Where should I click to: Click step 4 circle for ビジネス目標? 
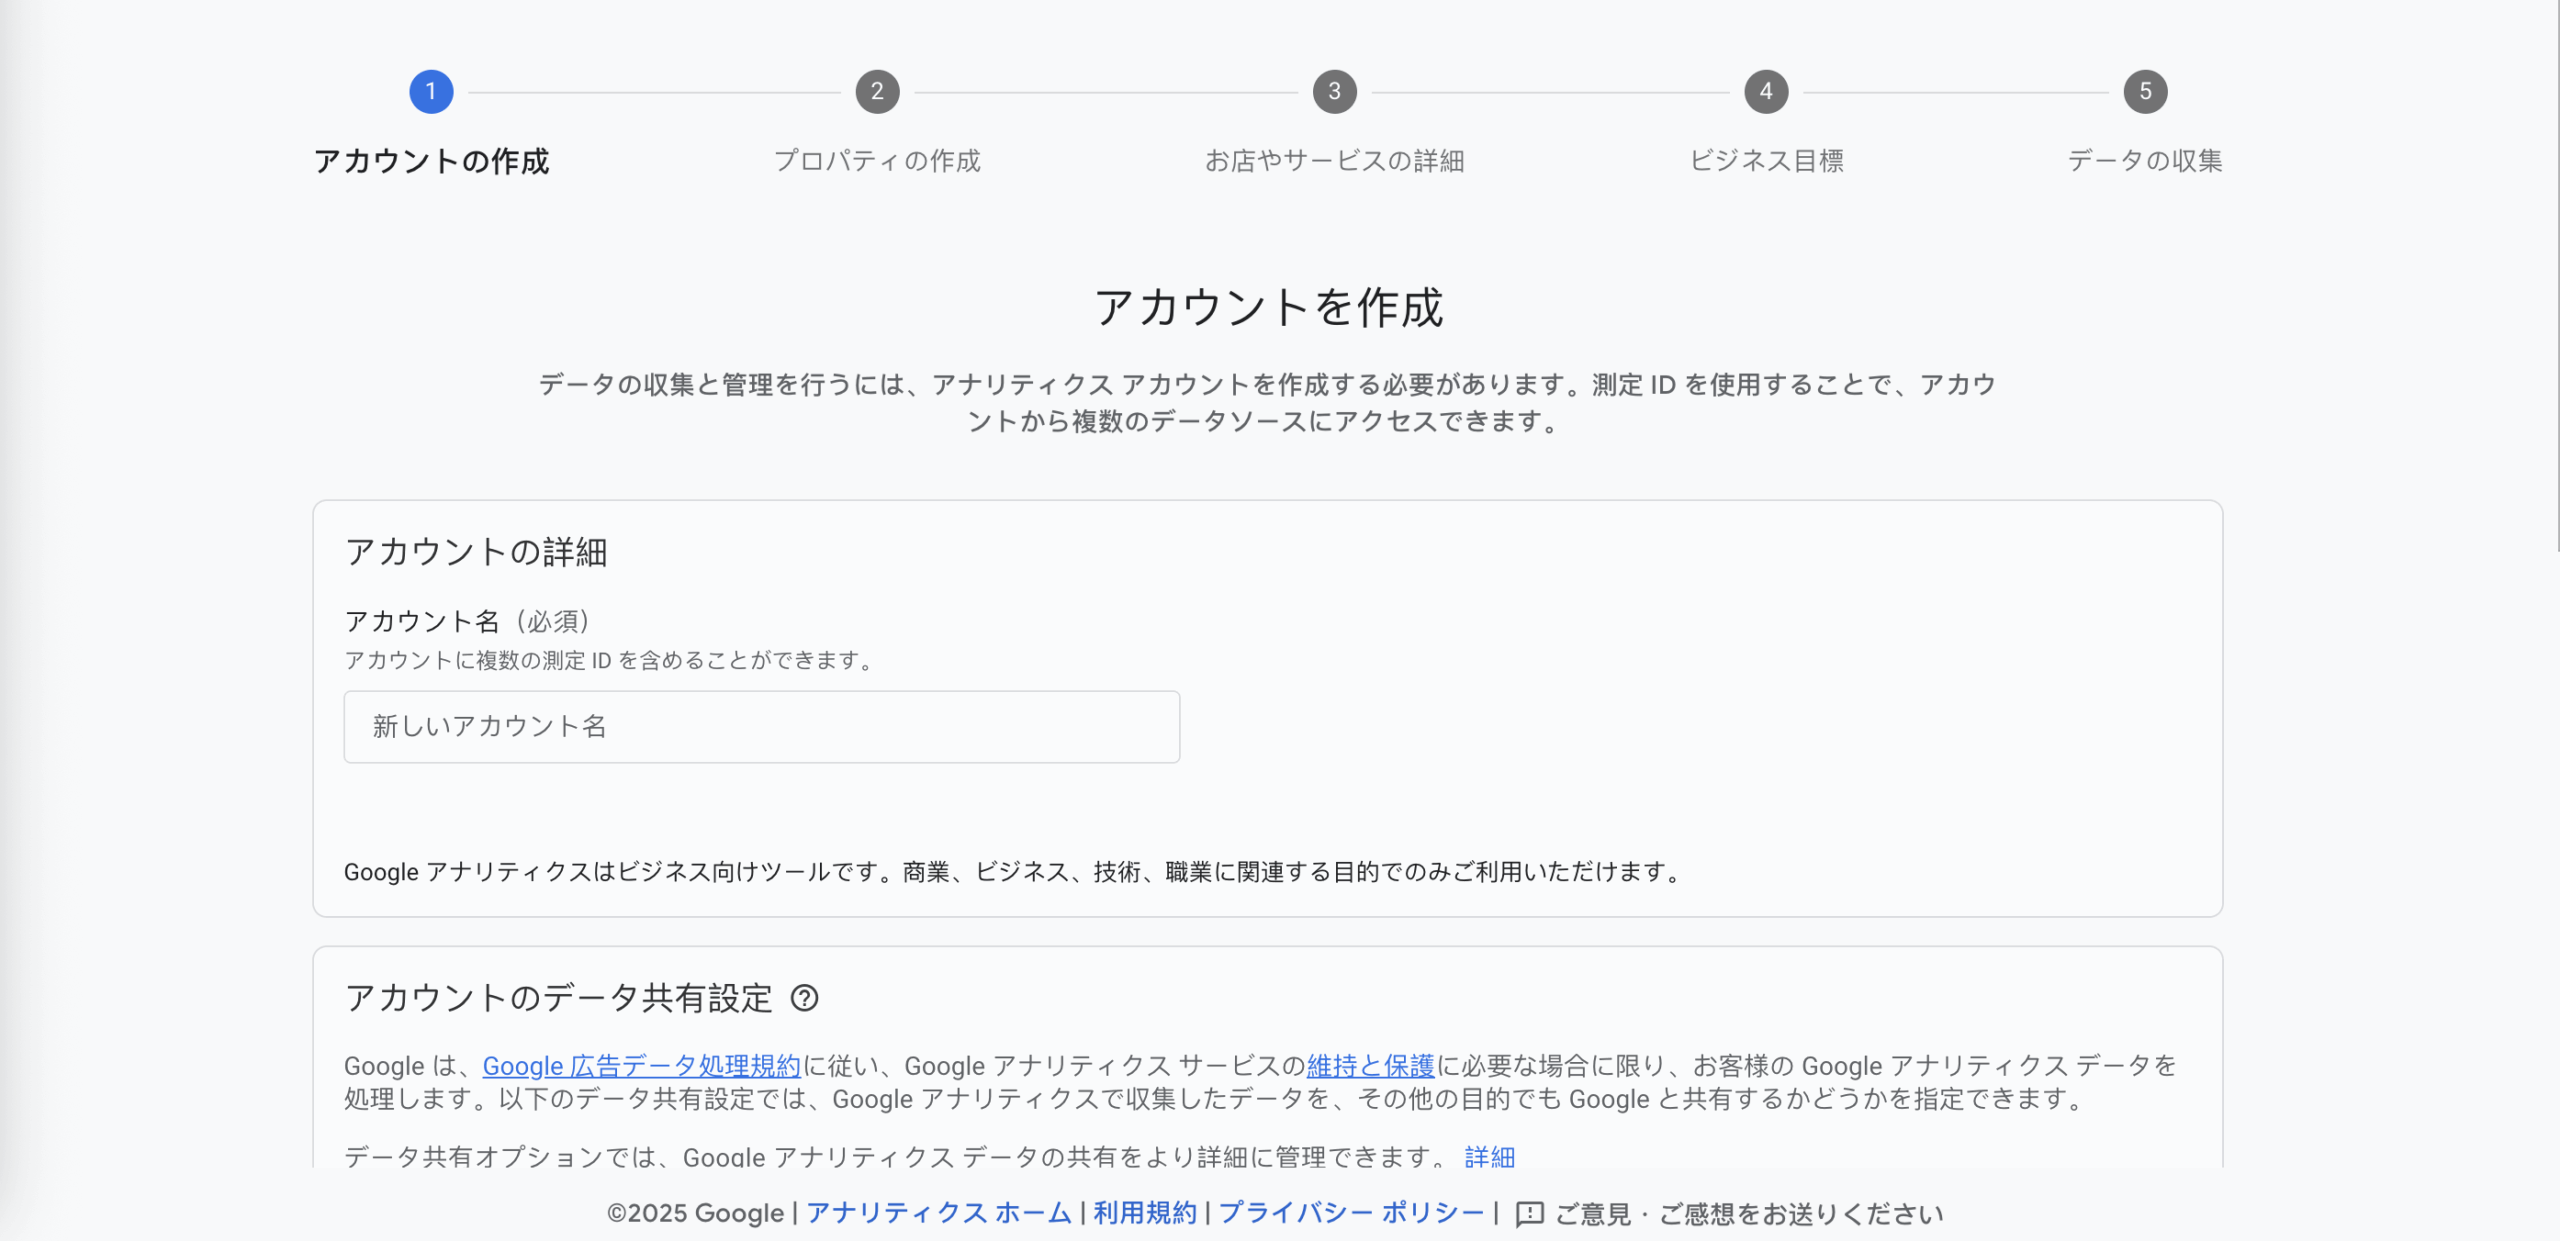pyautogui.click(x=1766, y=92)
